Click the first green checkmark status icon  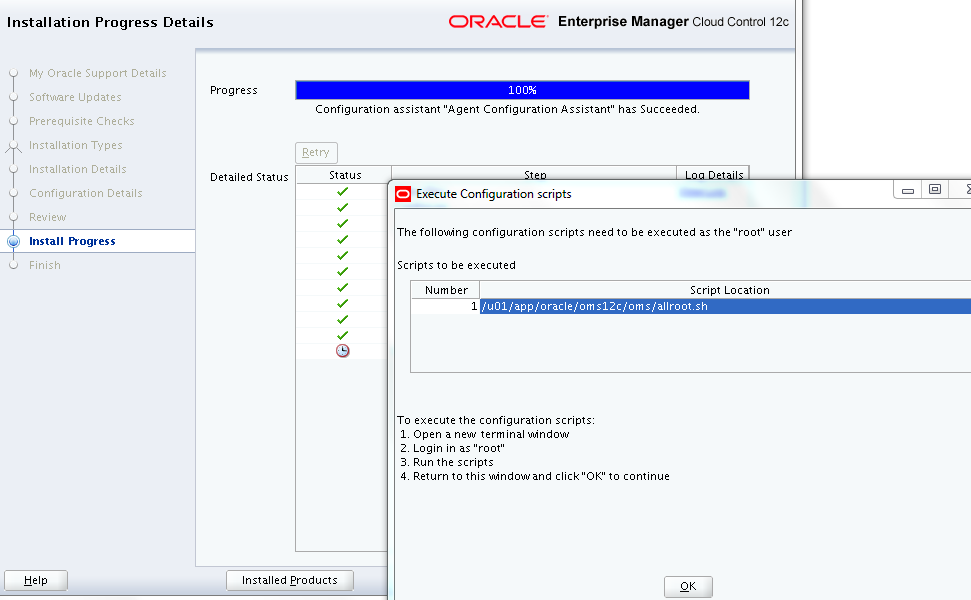(x=343, y=191)
